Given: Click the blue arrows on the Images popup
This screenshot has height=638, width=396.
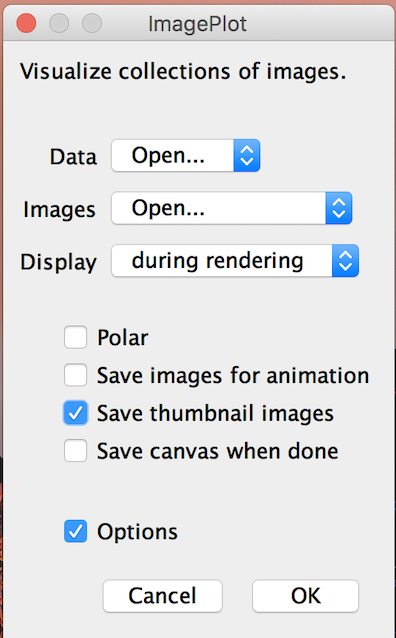Looking at the screenshot, I should point(339,208).
